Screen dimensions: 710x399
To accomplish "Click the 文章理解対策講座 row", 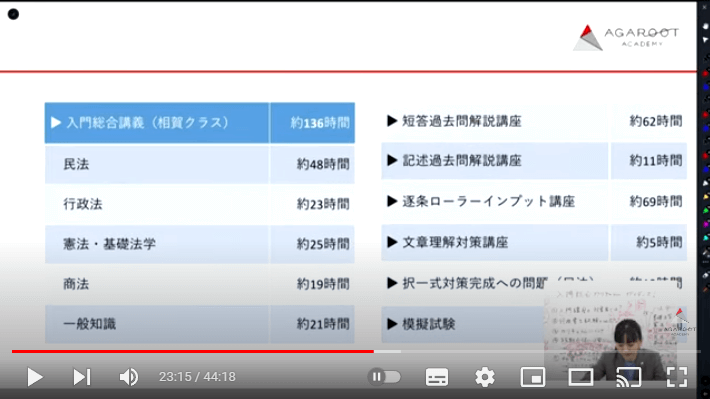I will (494, 242).
